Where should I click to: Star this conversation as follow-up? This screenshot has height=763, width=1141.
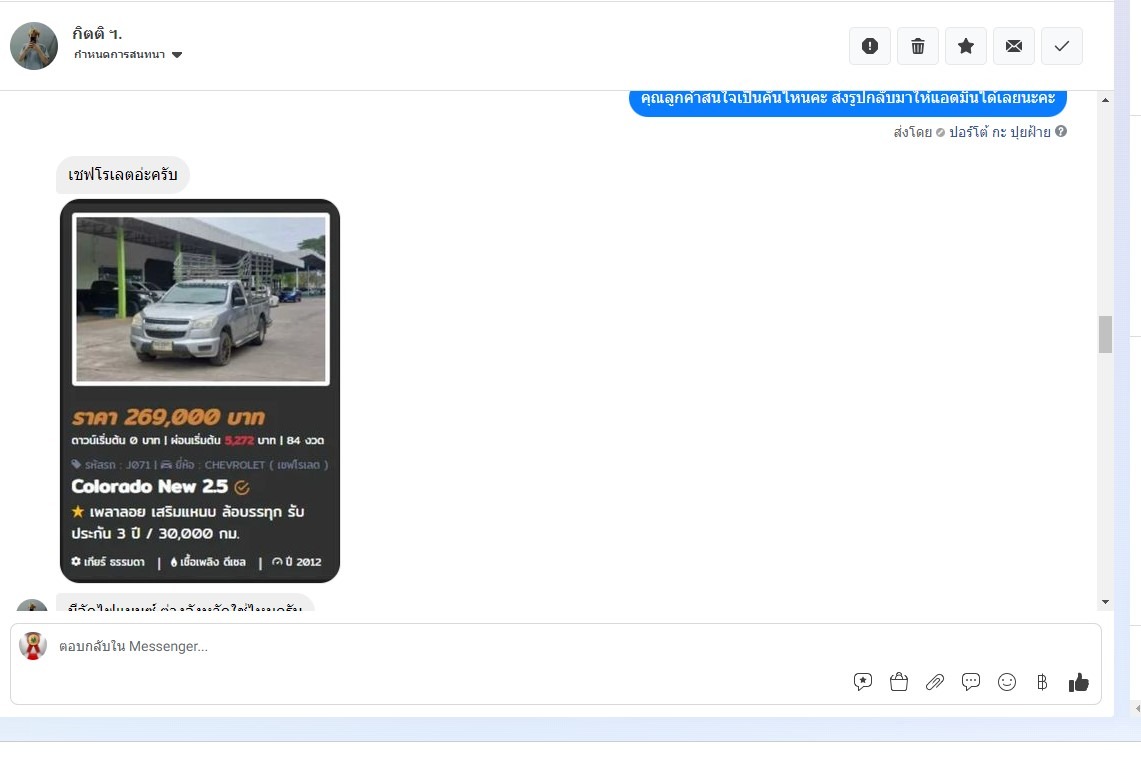tap(966, 46)
